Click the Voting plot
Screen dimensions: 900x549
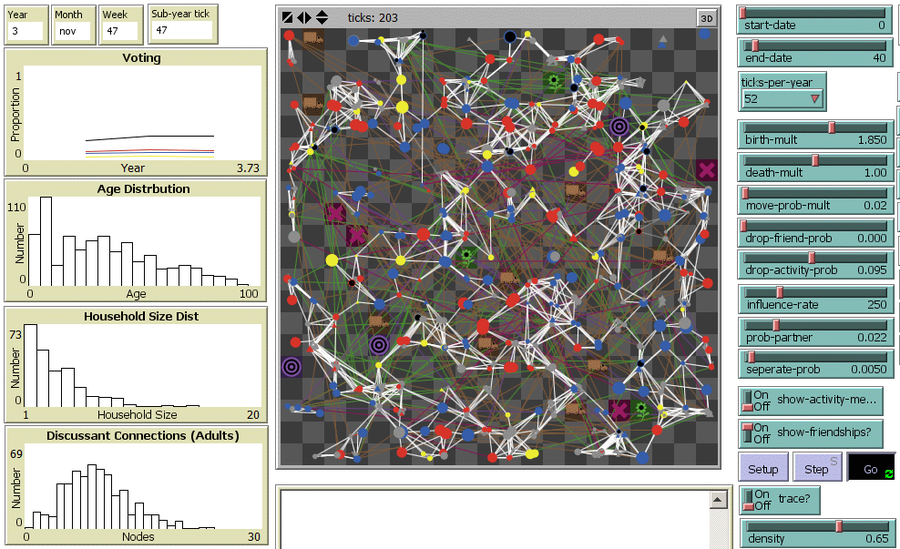click(x=136, y=113)
